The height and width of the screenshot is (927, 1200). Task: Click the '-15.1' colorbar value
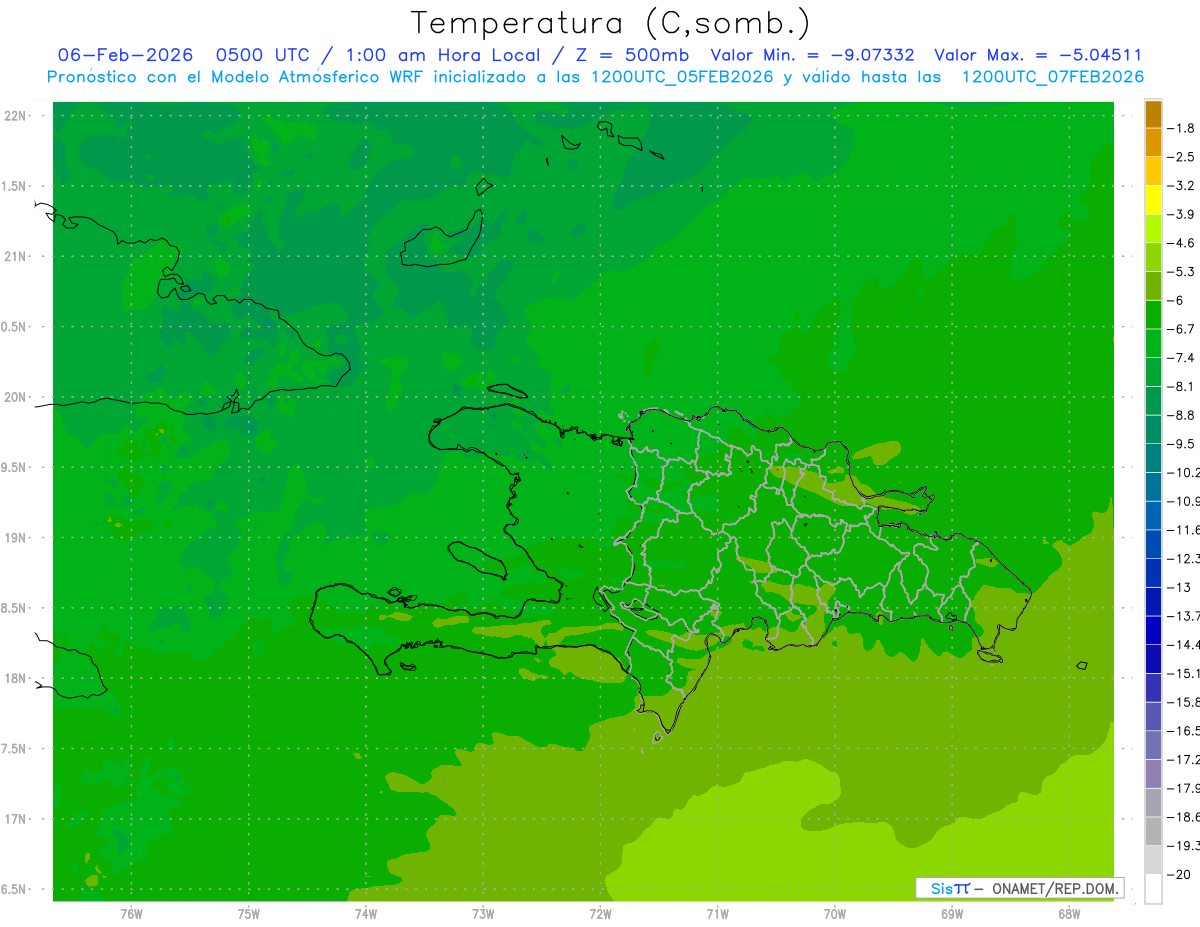coord(1184,673)
